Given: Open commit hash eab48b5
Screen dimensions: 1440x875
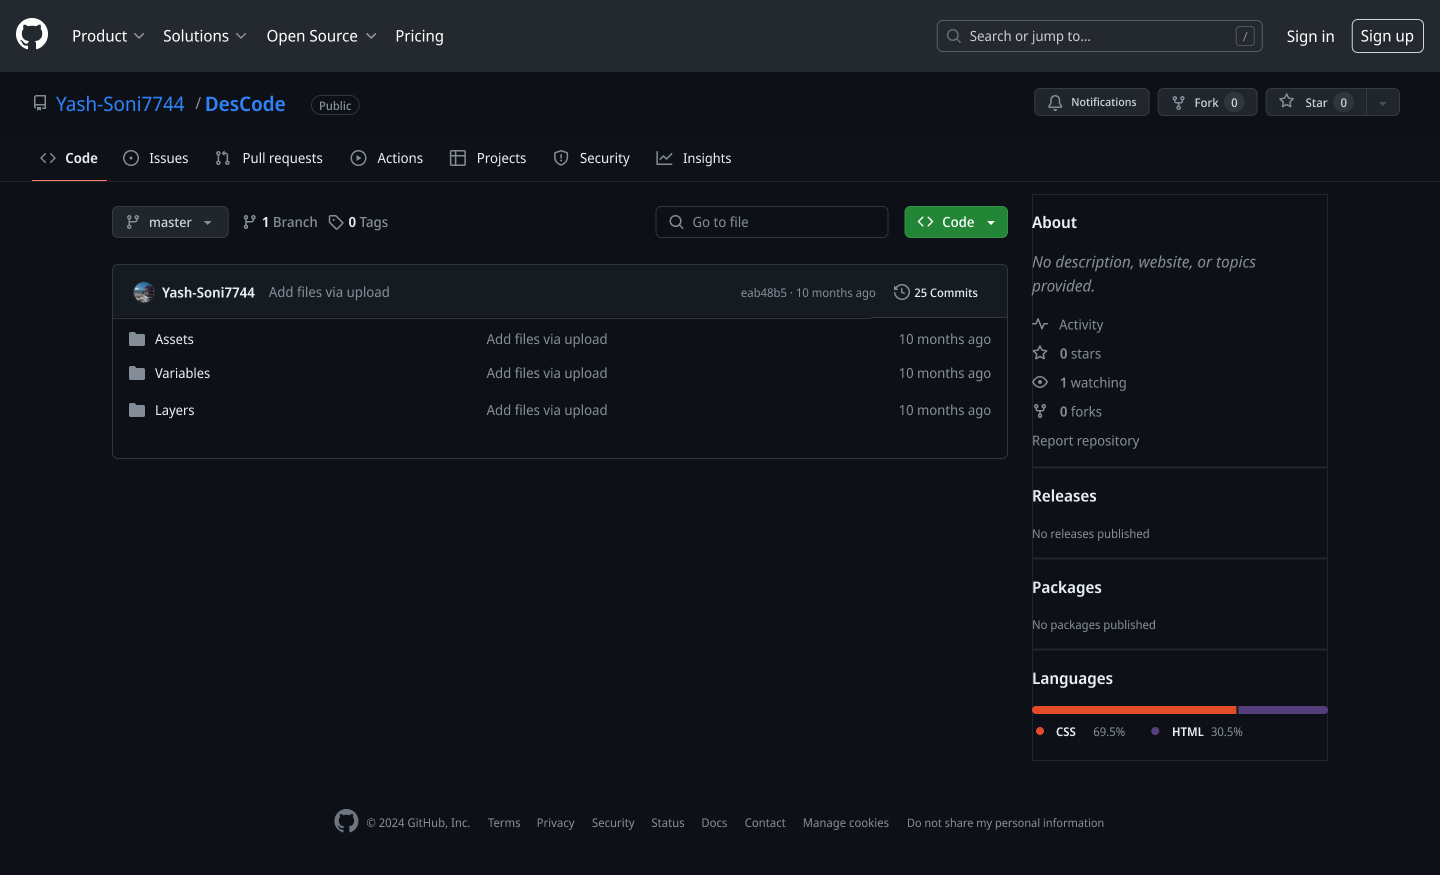Looking at the screenshot, I should (x=764, y=293).
